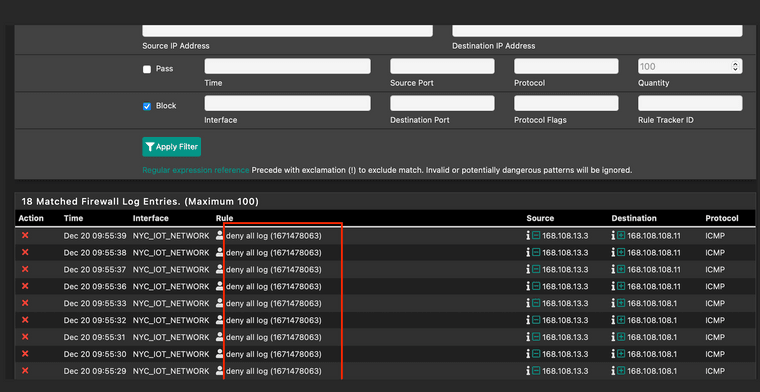The image size is (760, 392).
Task: Enable the Pass checkbox
Action: click(x=147, y=69)
